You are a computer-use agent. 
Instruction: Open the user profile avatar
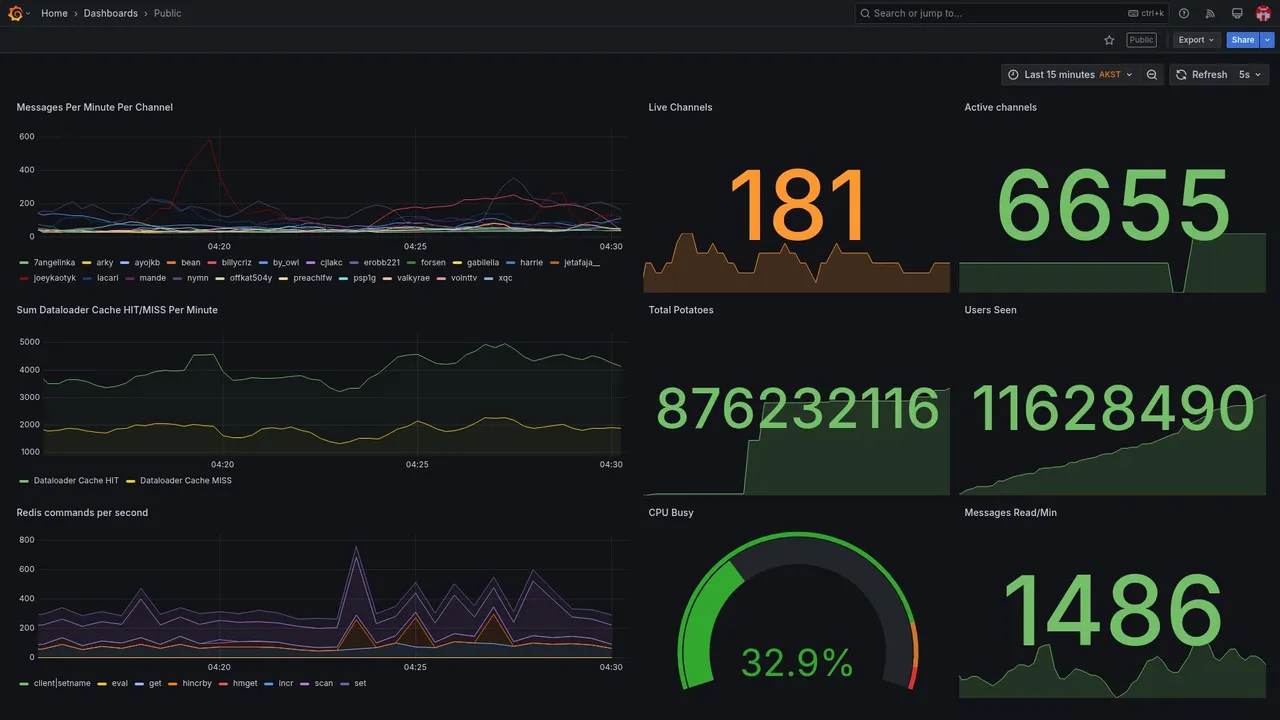[1263, 13]
